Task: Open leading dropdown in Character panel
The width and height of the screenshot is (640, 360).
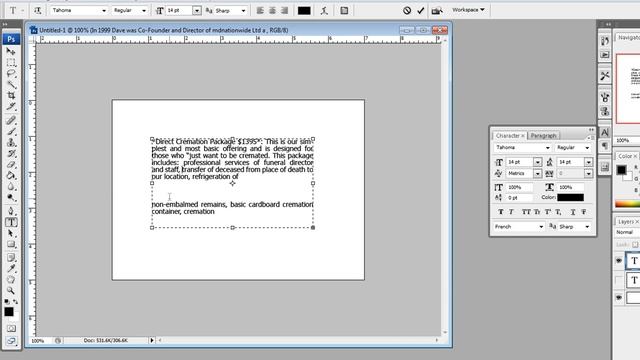Action: 588,162
